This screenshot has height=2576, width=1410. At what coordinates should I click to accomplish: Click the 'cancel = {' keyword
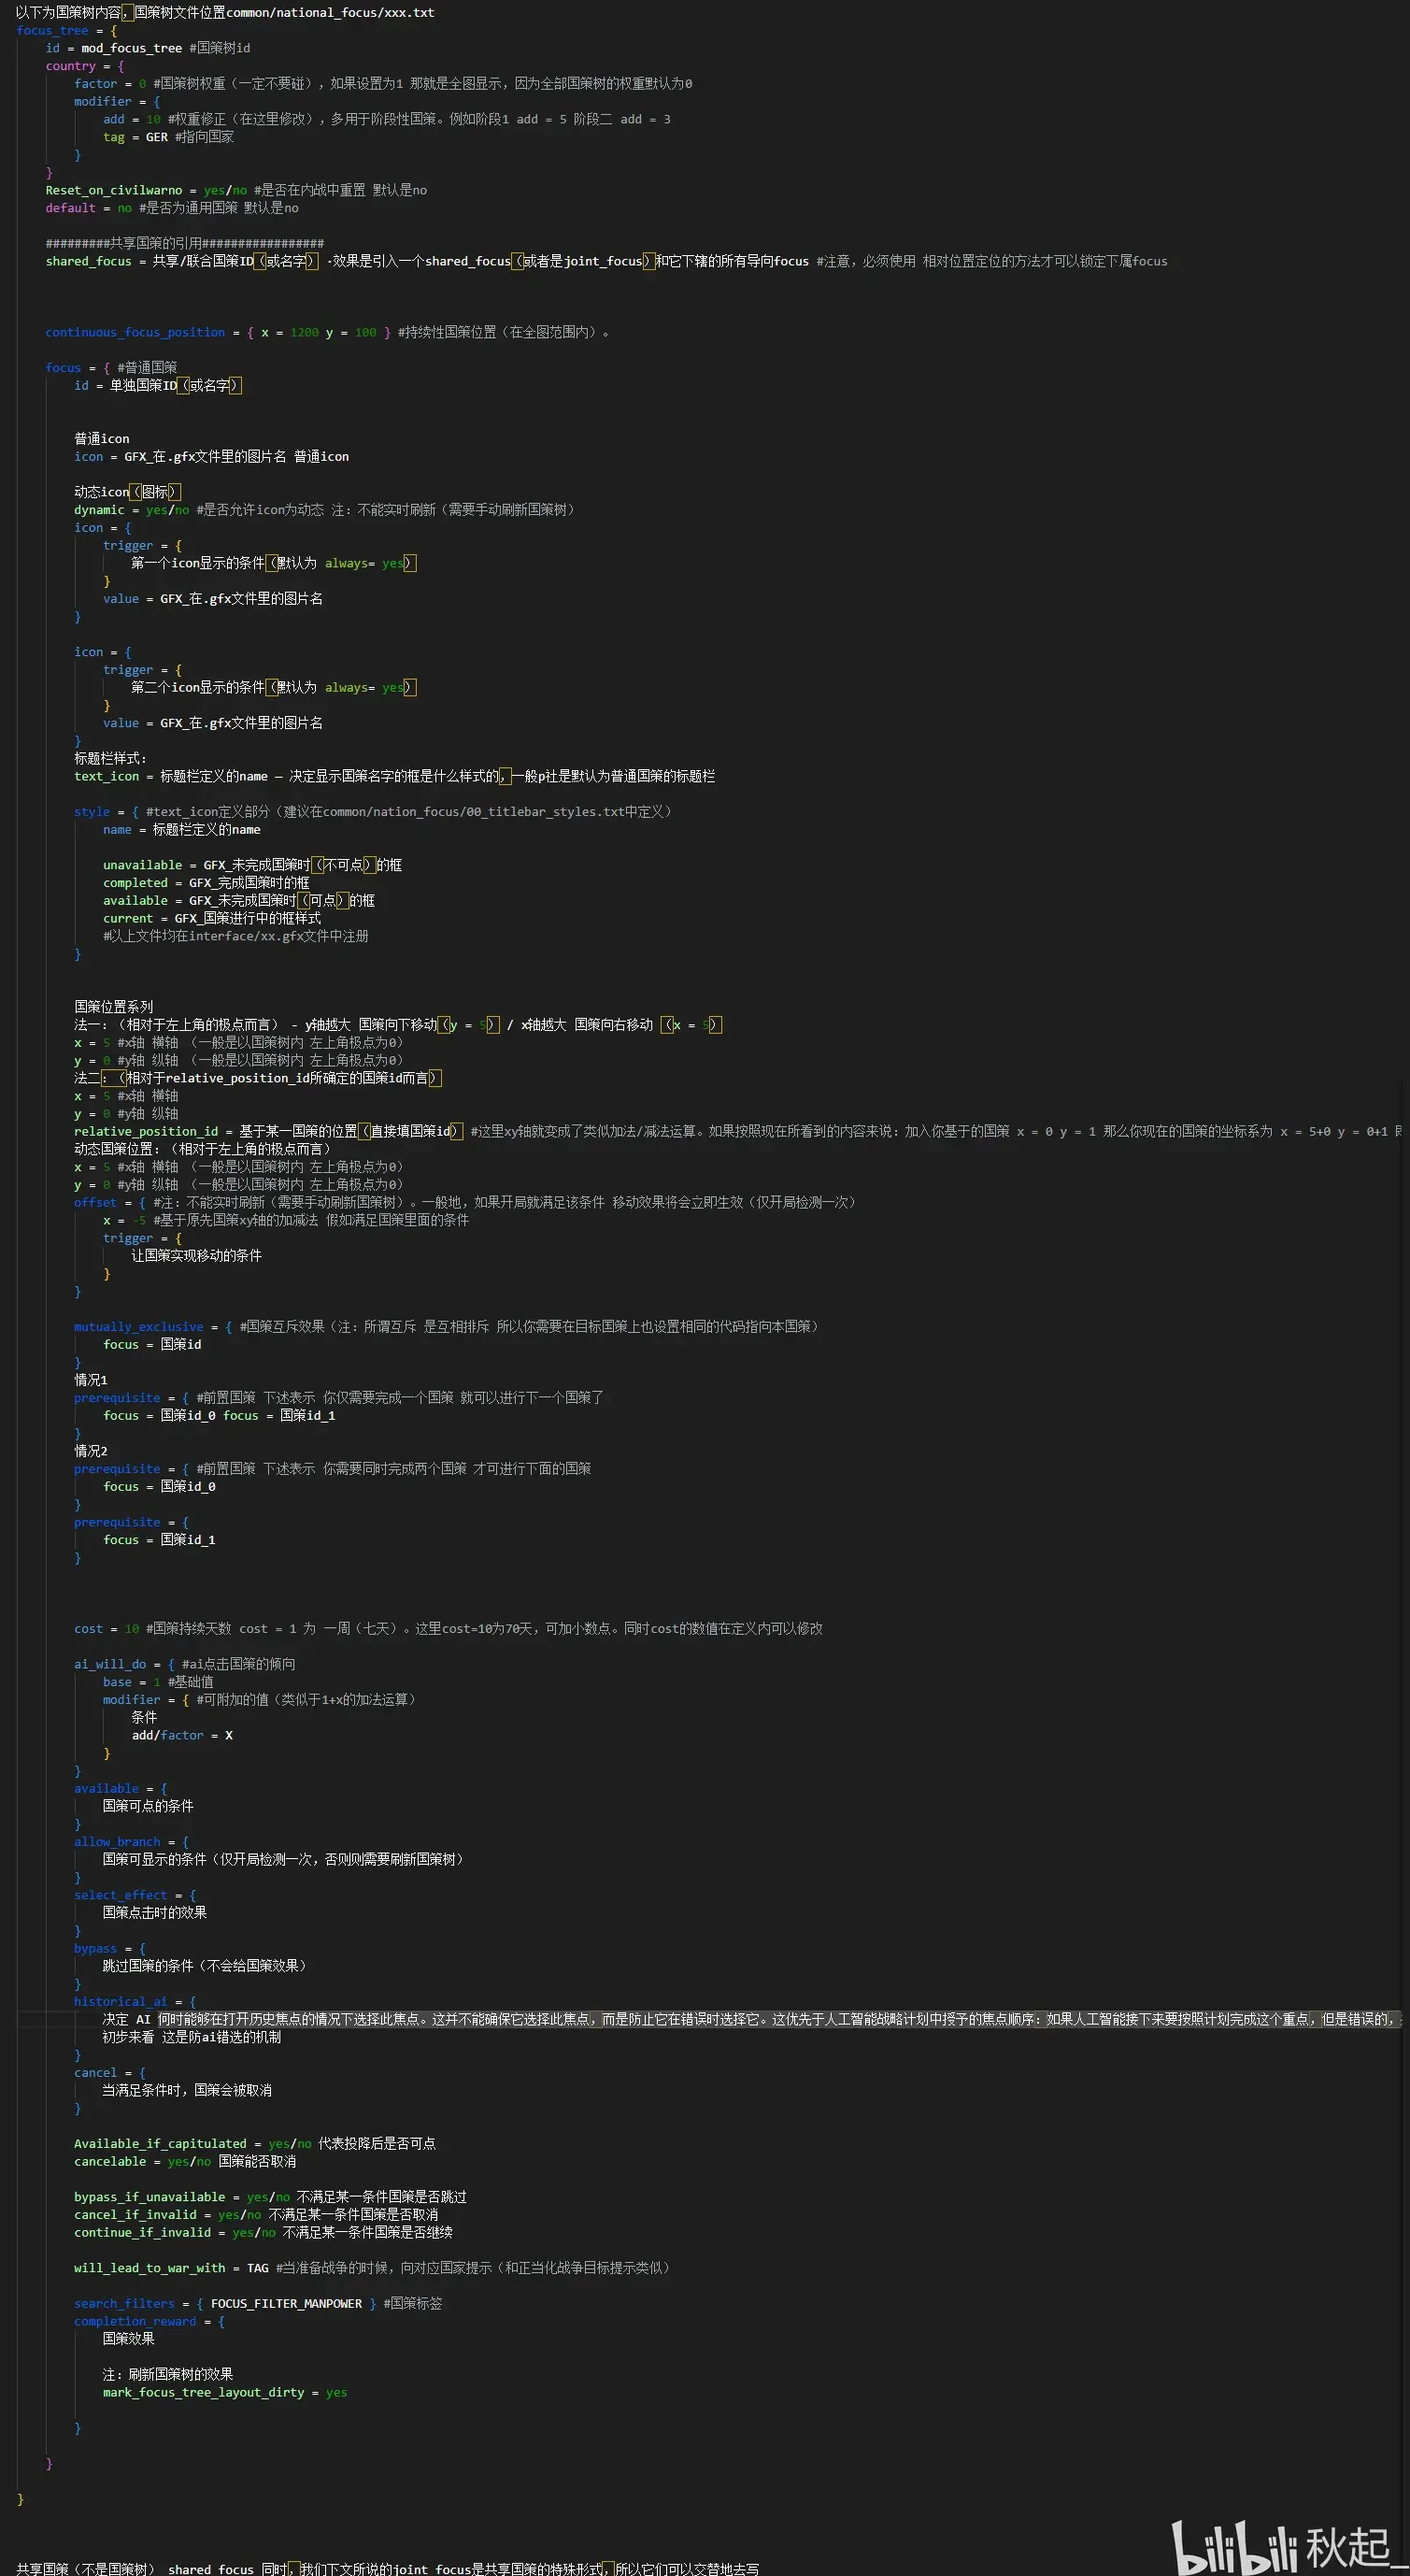pos(95,2073)
